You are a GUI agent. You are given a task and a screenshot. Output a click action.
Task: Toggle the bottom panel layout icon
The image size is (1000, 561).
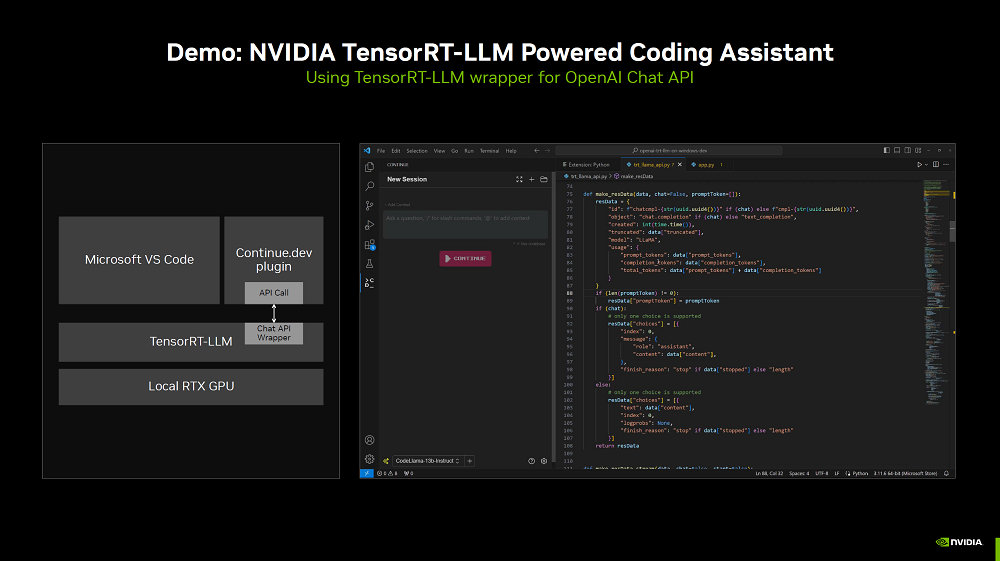point(897,150)
